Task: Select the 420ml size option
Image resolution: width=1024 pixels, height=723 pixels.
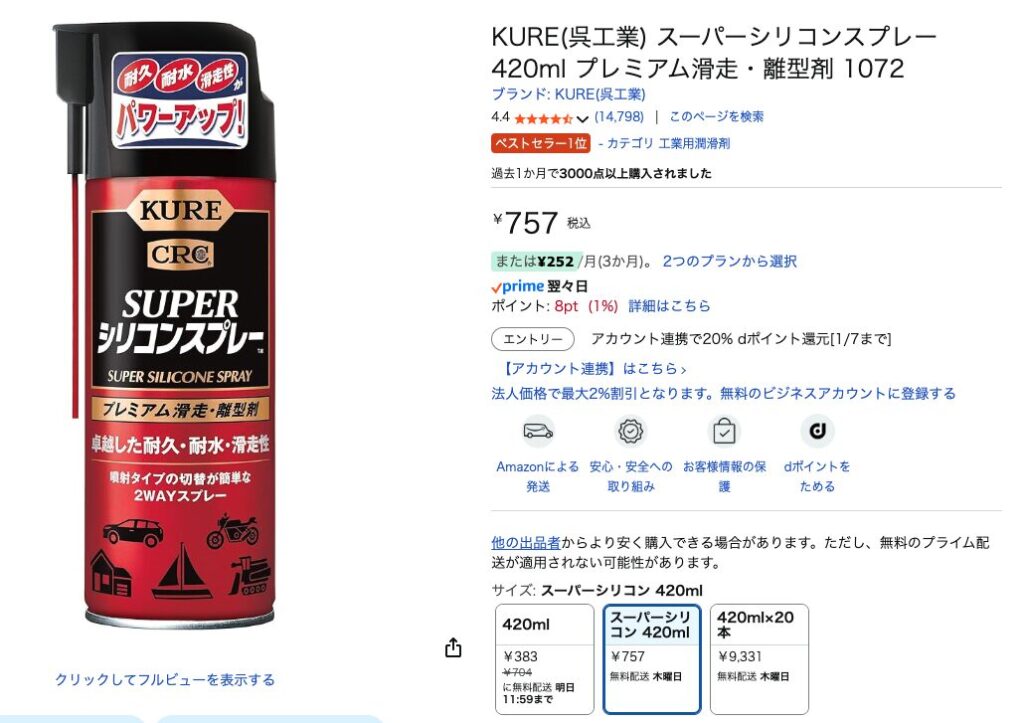Action: [x=544, y=658]
